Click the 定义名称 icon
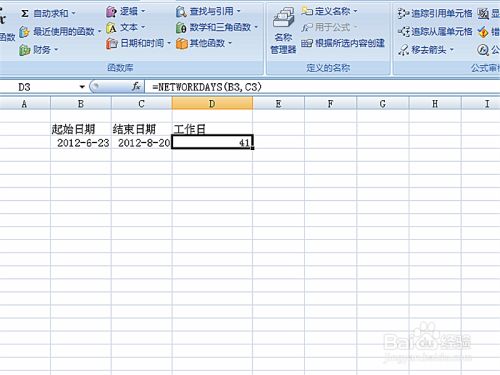The image size is (500, 375). point(306,11)
